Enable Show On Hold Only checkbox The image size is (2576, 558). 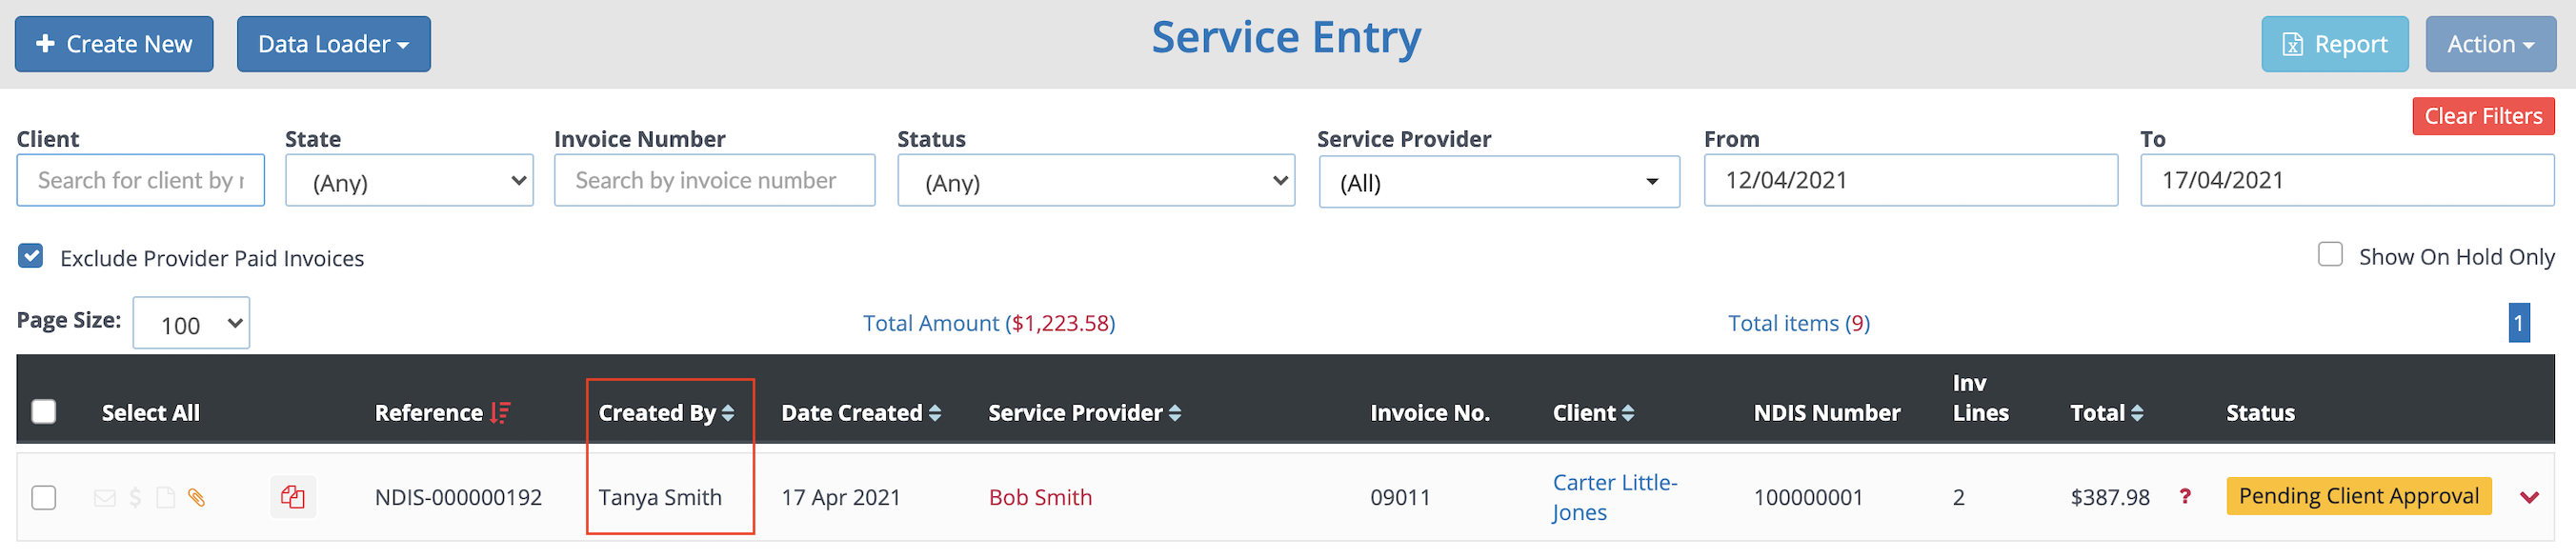pyautogui.click(x=2330, y=255)
